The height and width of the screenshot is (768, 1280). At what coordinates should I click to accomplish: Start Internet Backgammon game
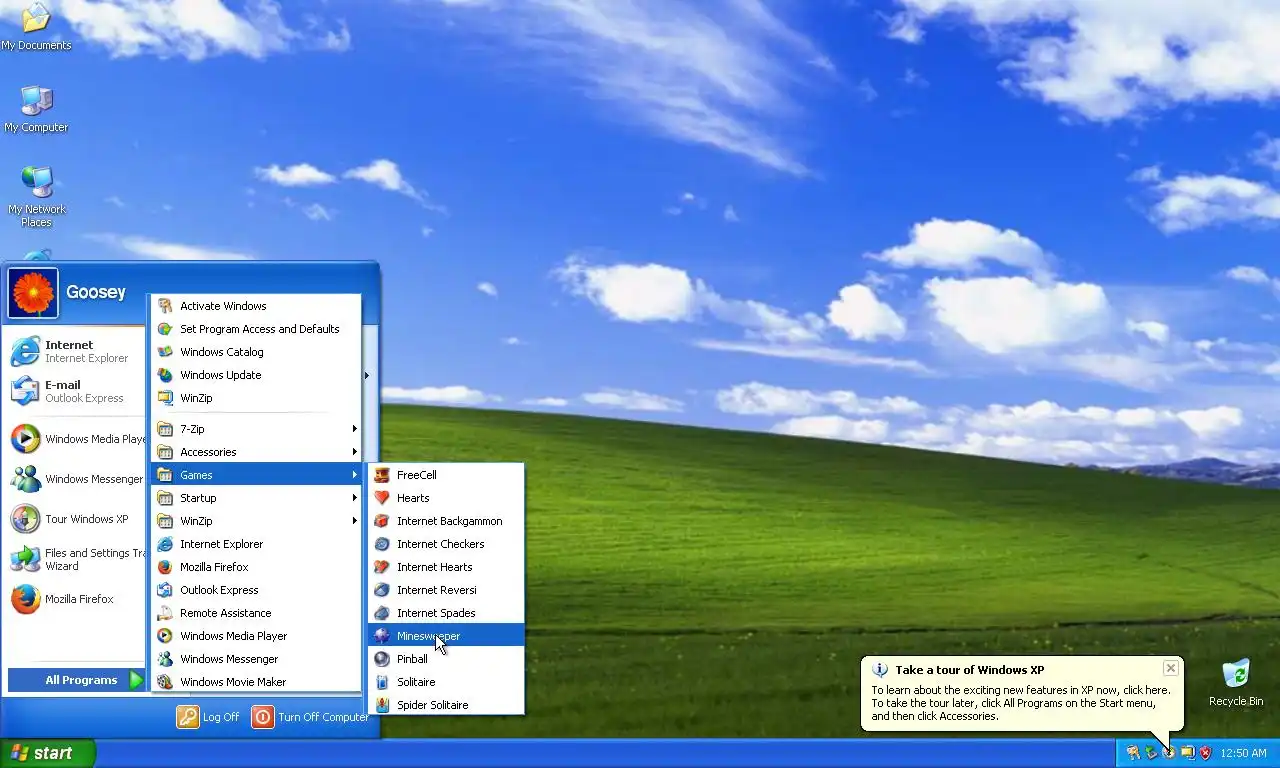[446, 521]
